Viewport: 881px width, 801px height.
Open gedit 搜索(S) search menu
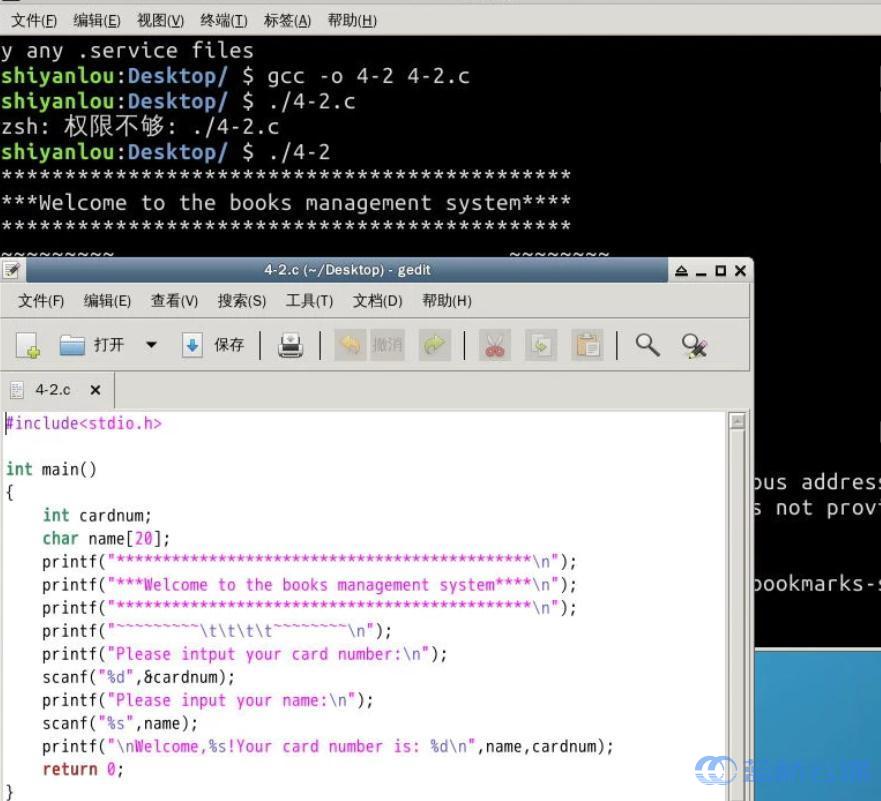tap(241, 301)
